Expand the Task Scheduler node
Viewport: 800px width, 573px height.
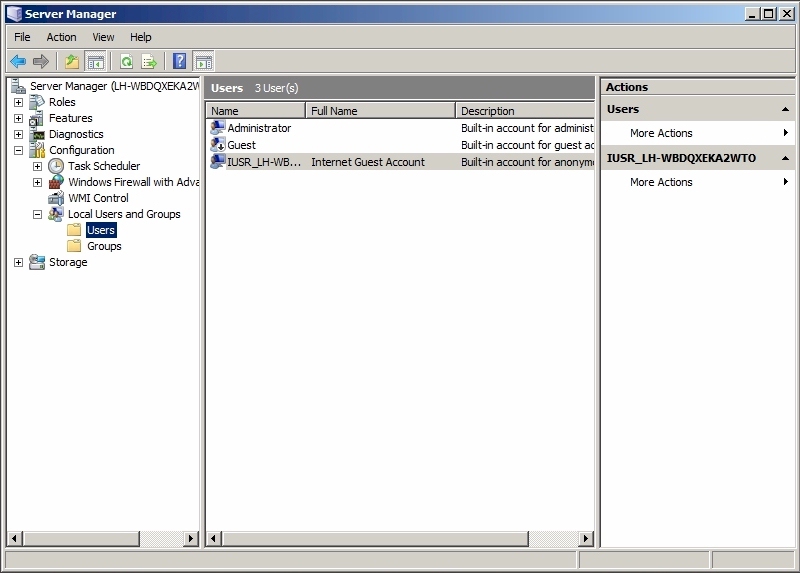pyautogui.click(x=37, y=166)
